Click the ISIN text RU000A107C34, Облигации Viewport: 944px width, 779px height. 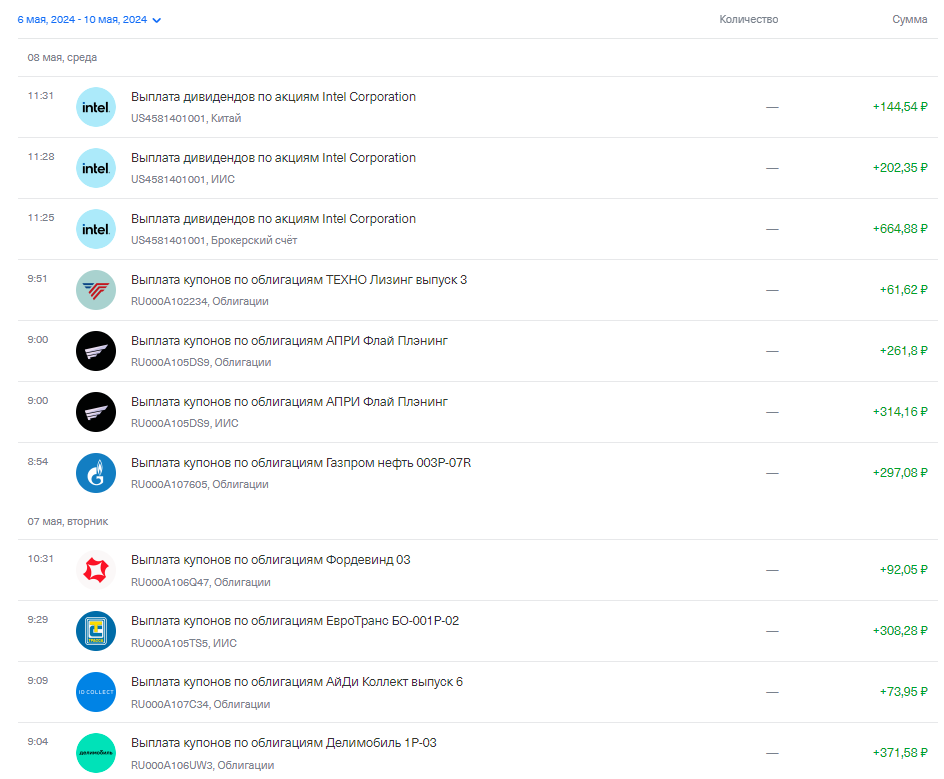tap(200, 704)
